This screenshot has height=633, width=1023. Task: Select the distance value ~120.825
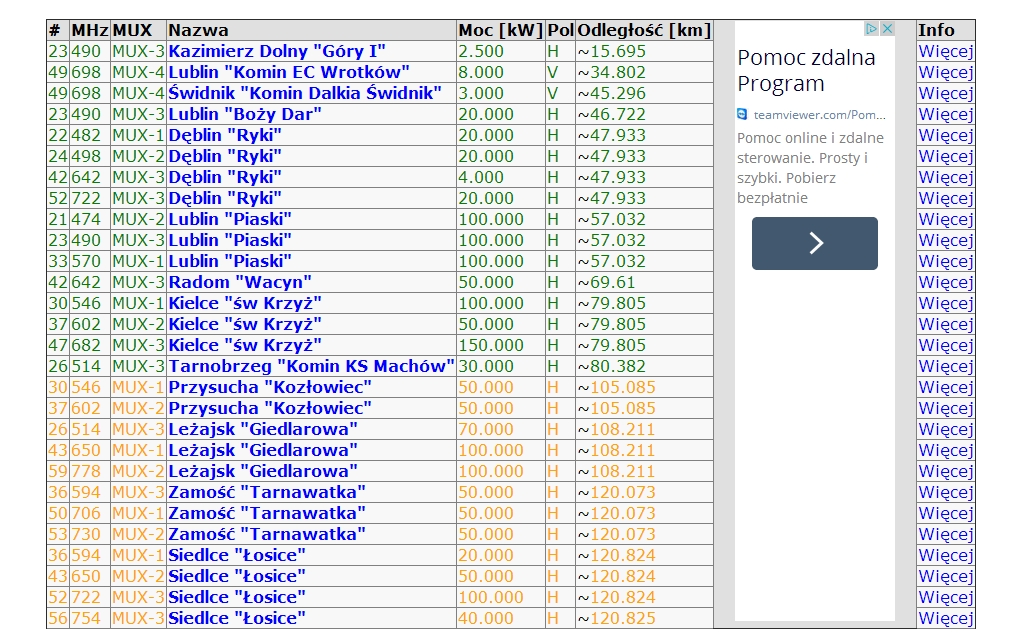(617, 617)
